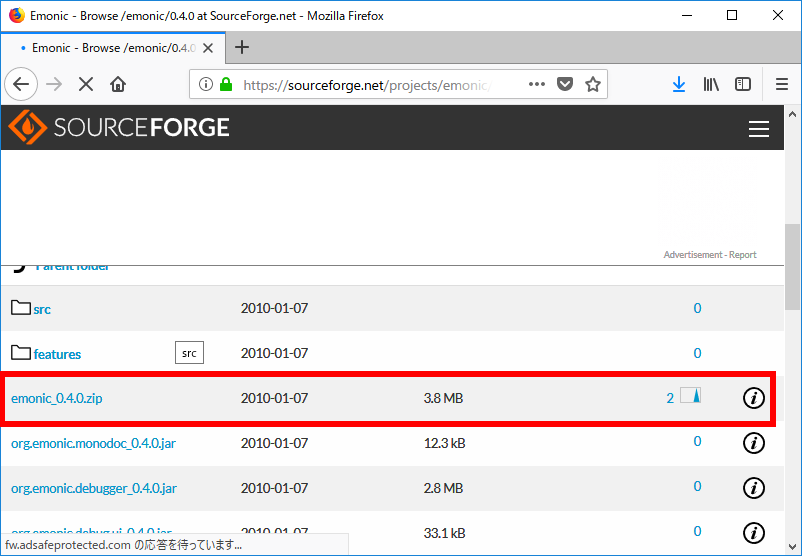Screen dimensions: 802x556
Task: Click the SourceForge logo
Action: (119, 127)
